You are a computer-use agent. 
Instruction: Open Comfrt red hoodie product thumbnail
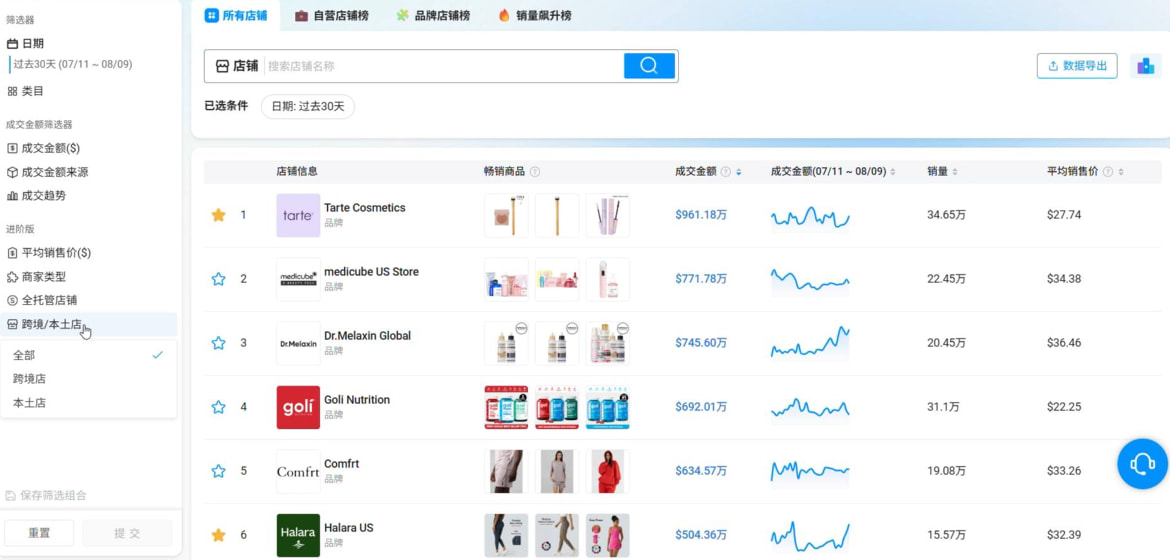(x=607, y=471)
